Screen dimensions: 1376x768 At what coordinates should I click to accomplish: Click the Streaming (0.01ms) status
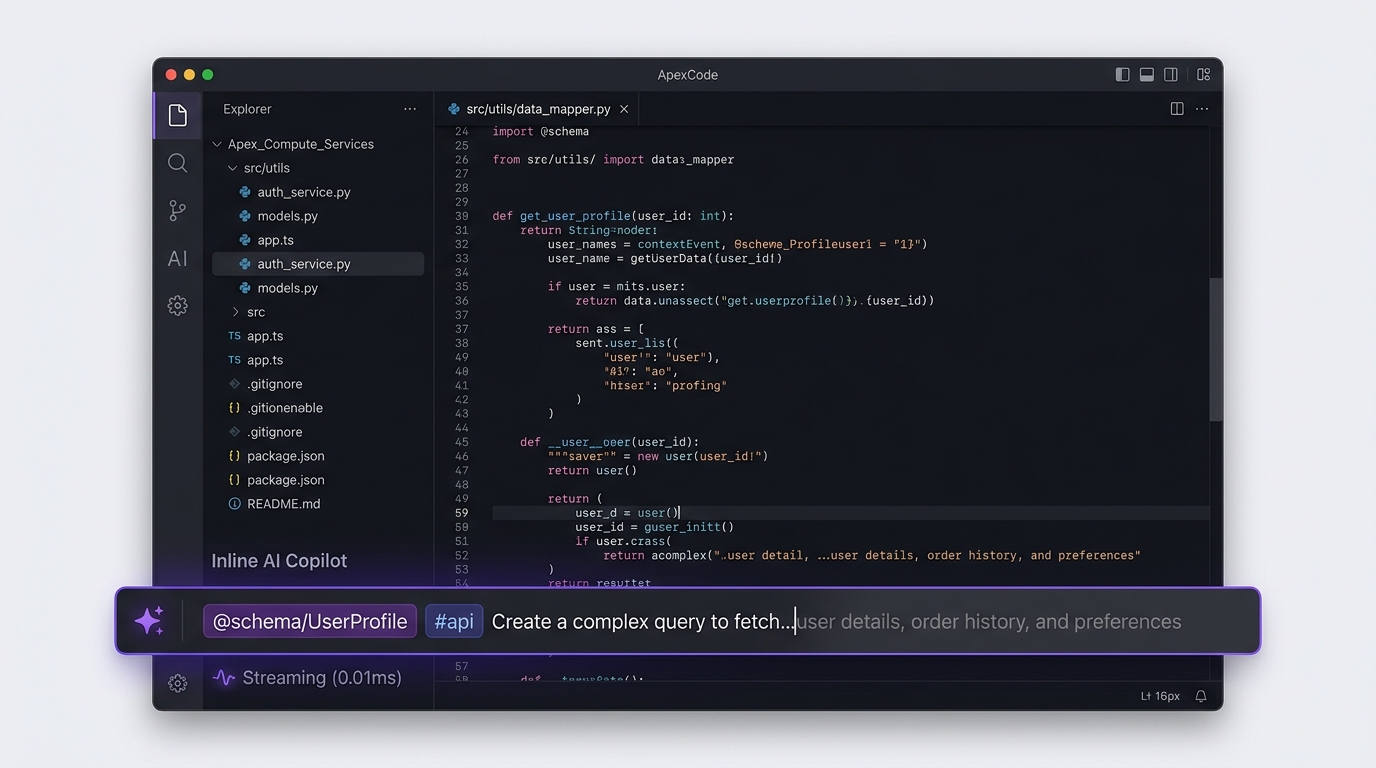321,678
